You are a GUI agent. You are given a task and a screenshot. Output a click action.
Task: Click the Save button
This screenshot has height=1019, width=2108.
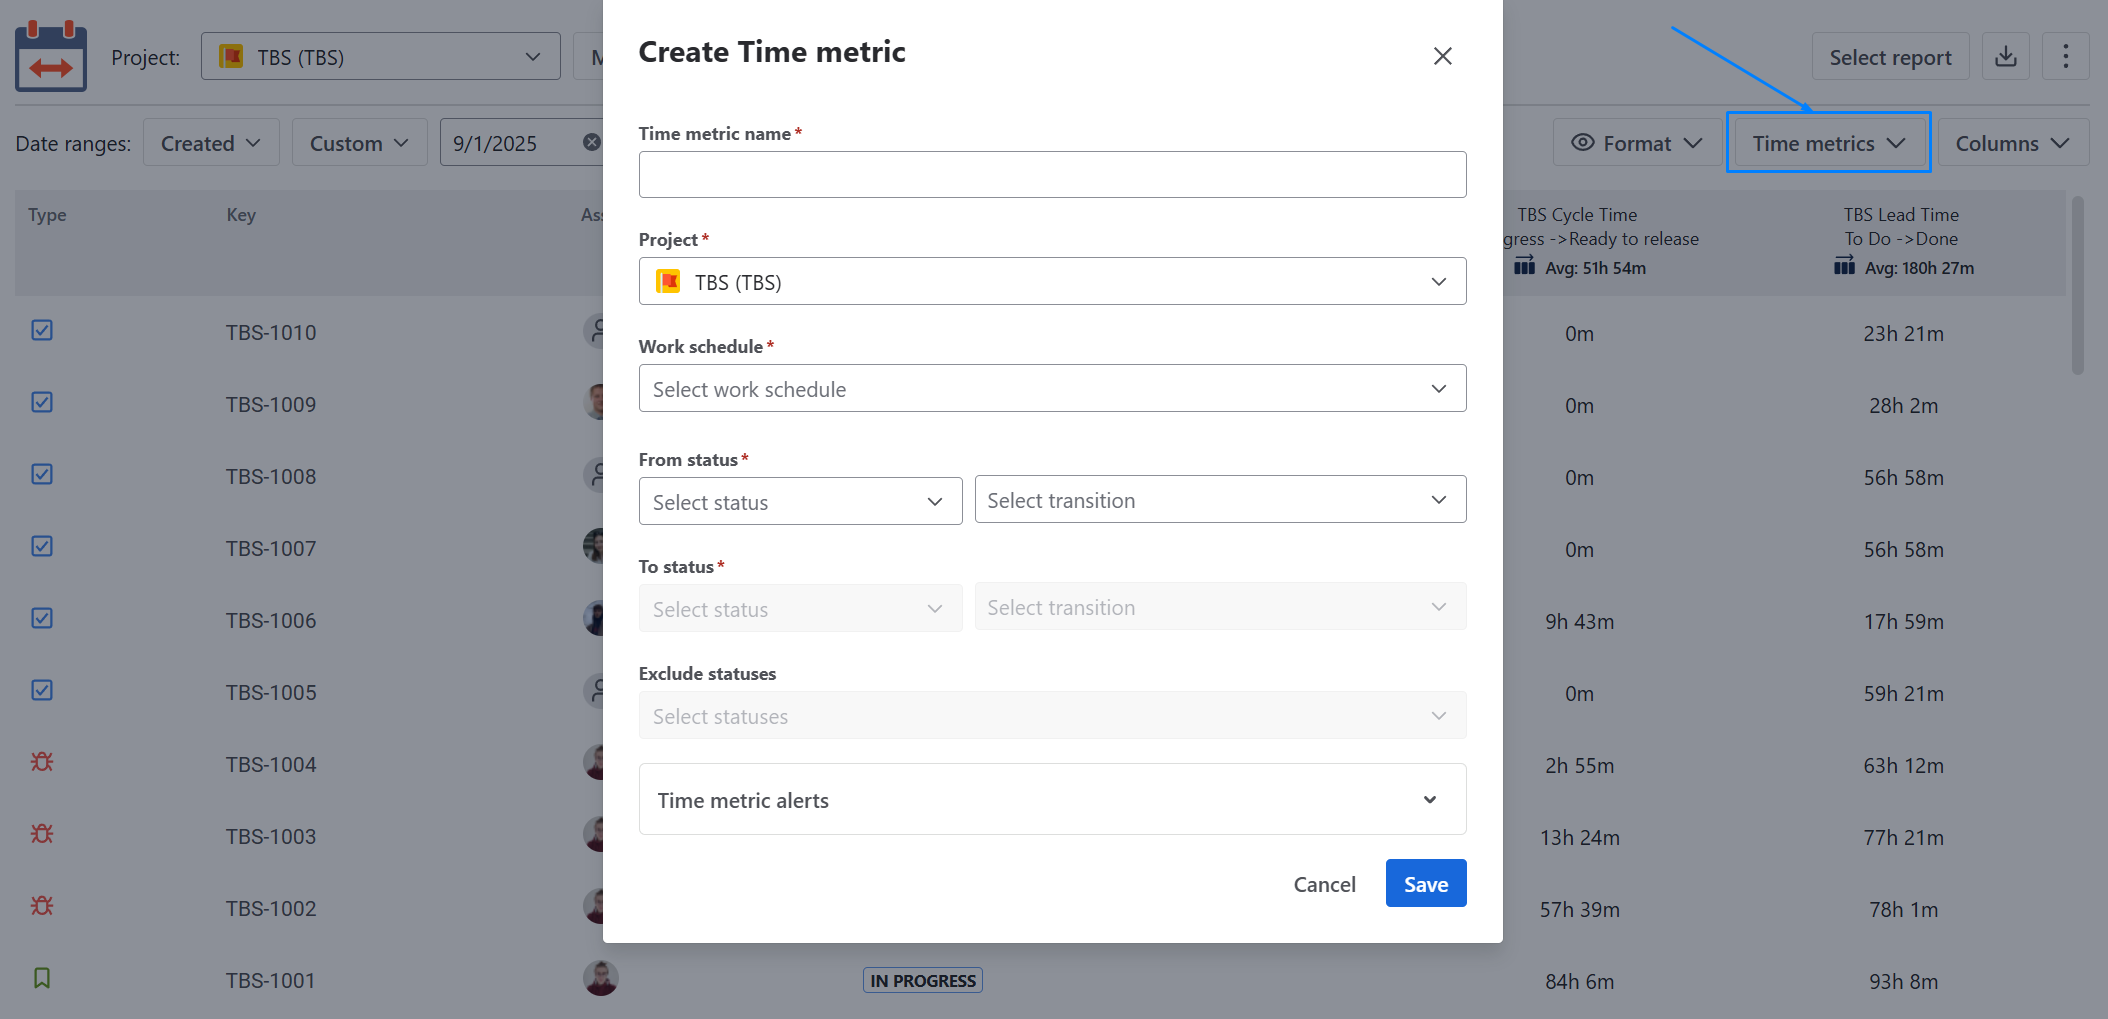click(x=1425, y=884)
